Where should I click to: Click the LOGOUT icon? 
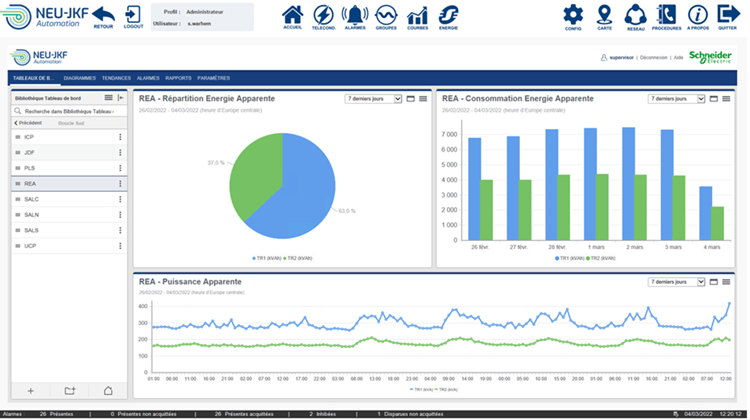[133, 16]
